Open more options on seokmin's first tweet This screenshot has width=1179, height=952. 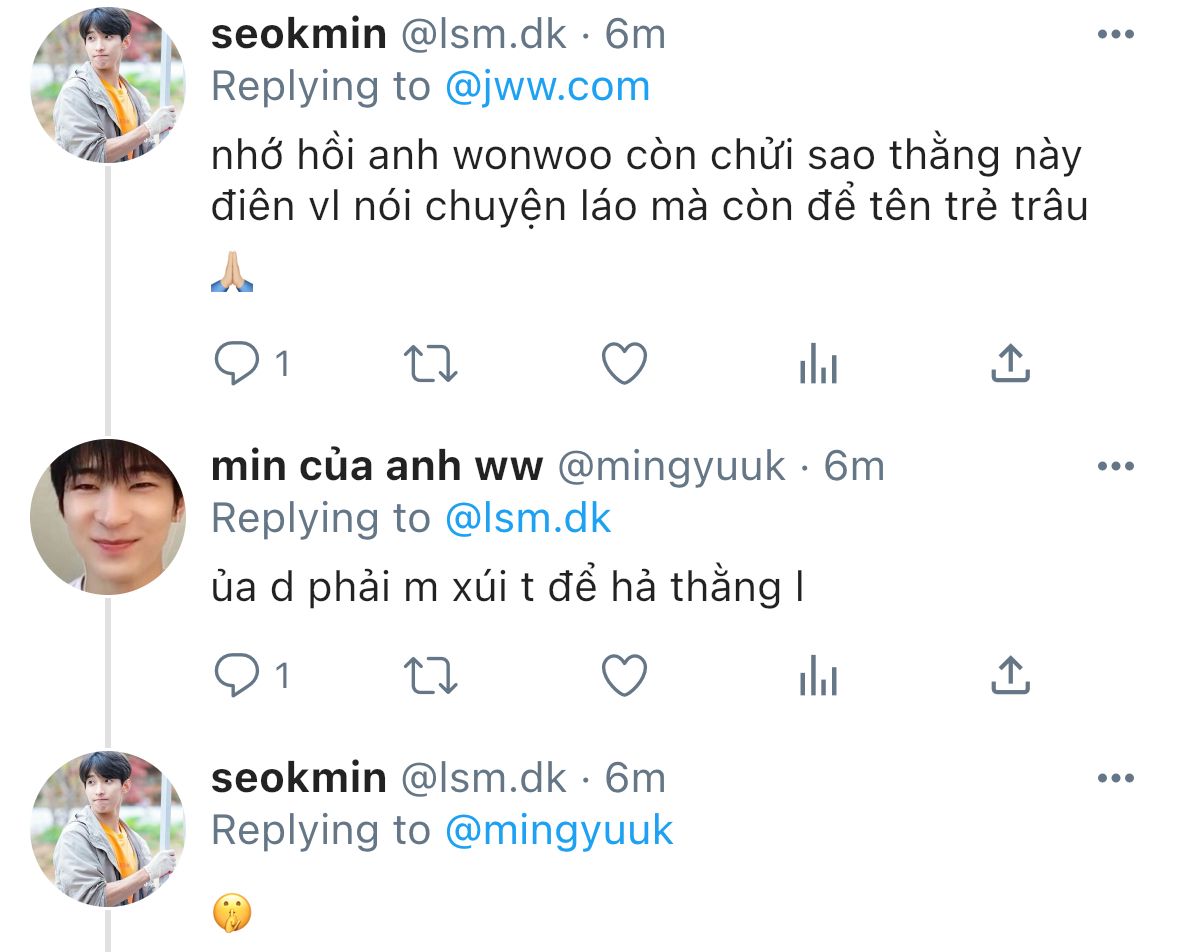point(1115,34)
